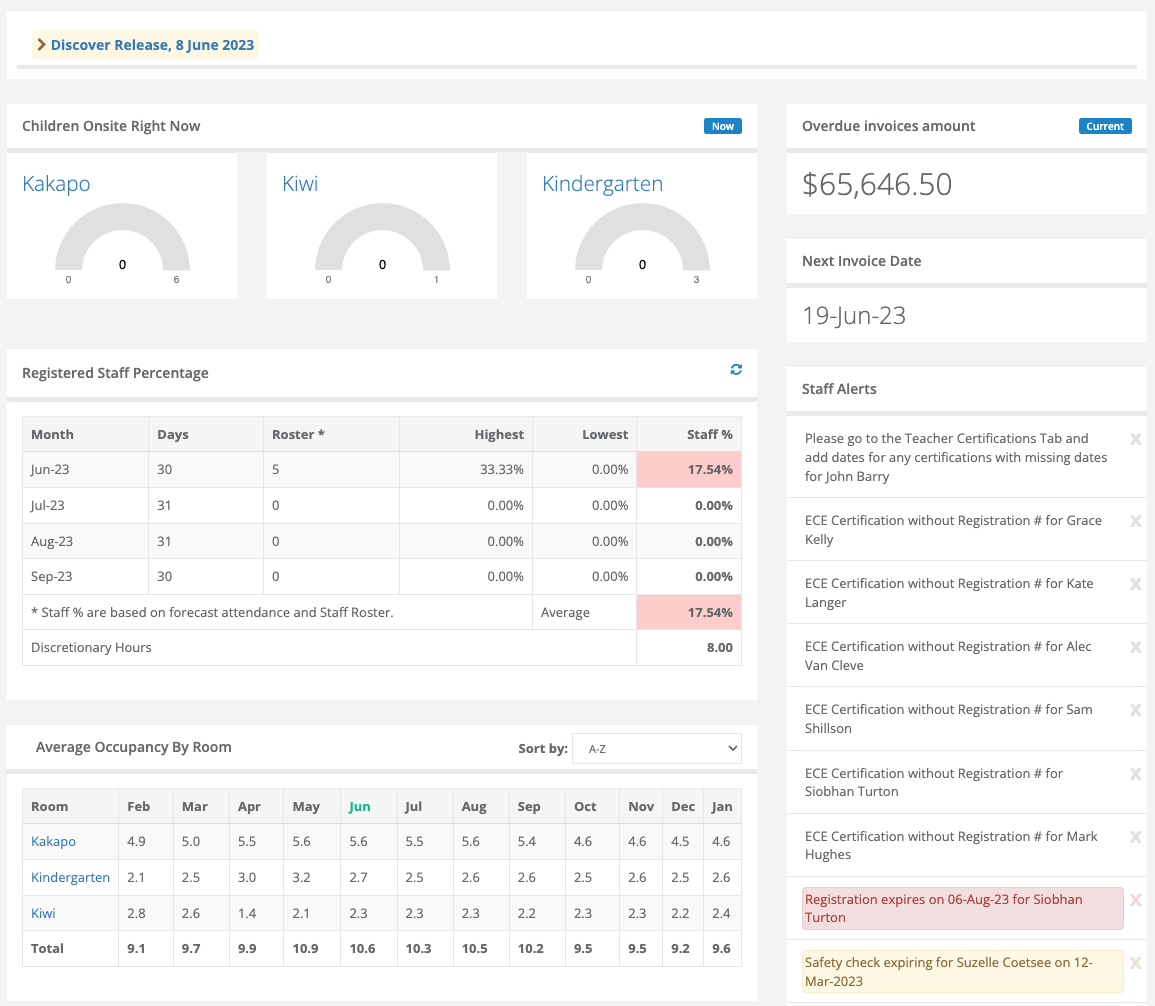Open Kindergarten in occupancy table

(x=70, y=877)
